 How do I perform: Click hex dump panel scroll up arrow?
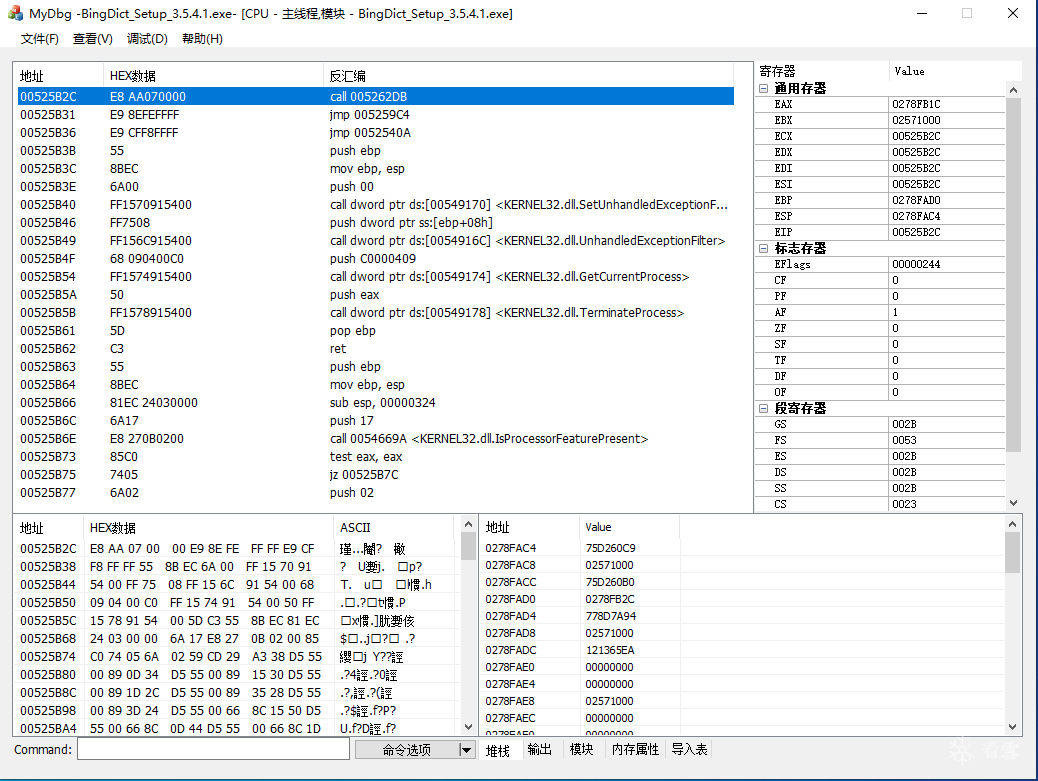click(x=468, y=524)
